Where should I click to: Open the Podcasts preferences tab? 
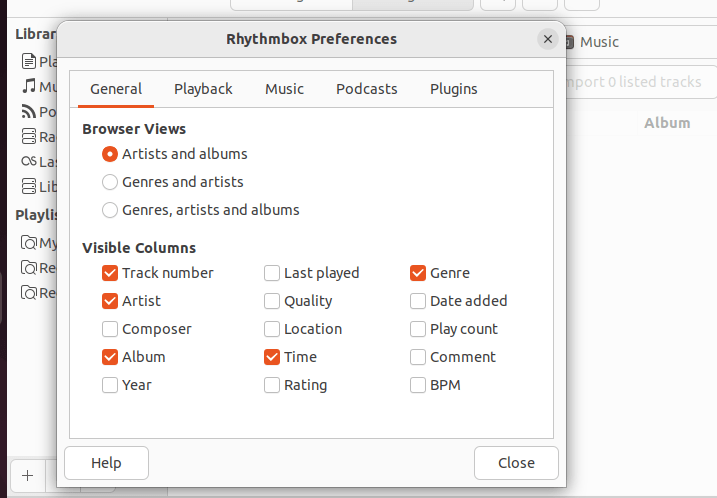pos(367,89)
